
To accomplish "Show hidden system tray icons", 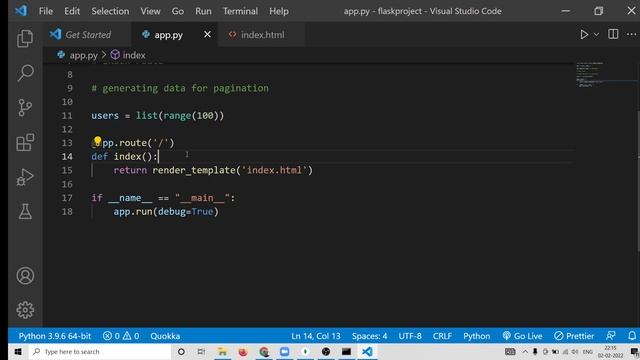I will pos(525,351).
